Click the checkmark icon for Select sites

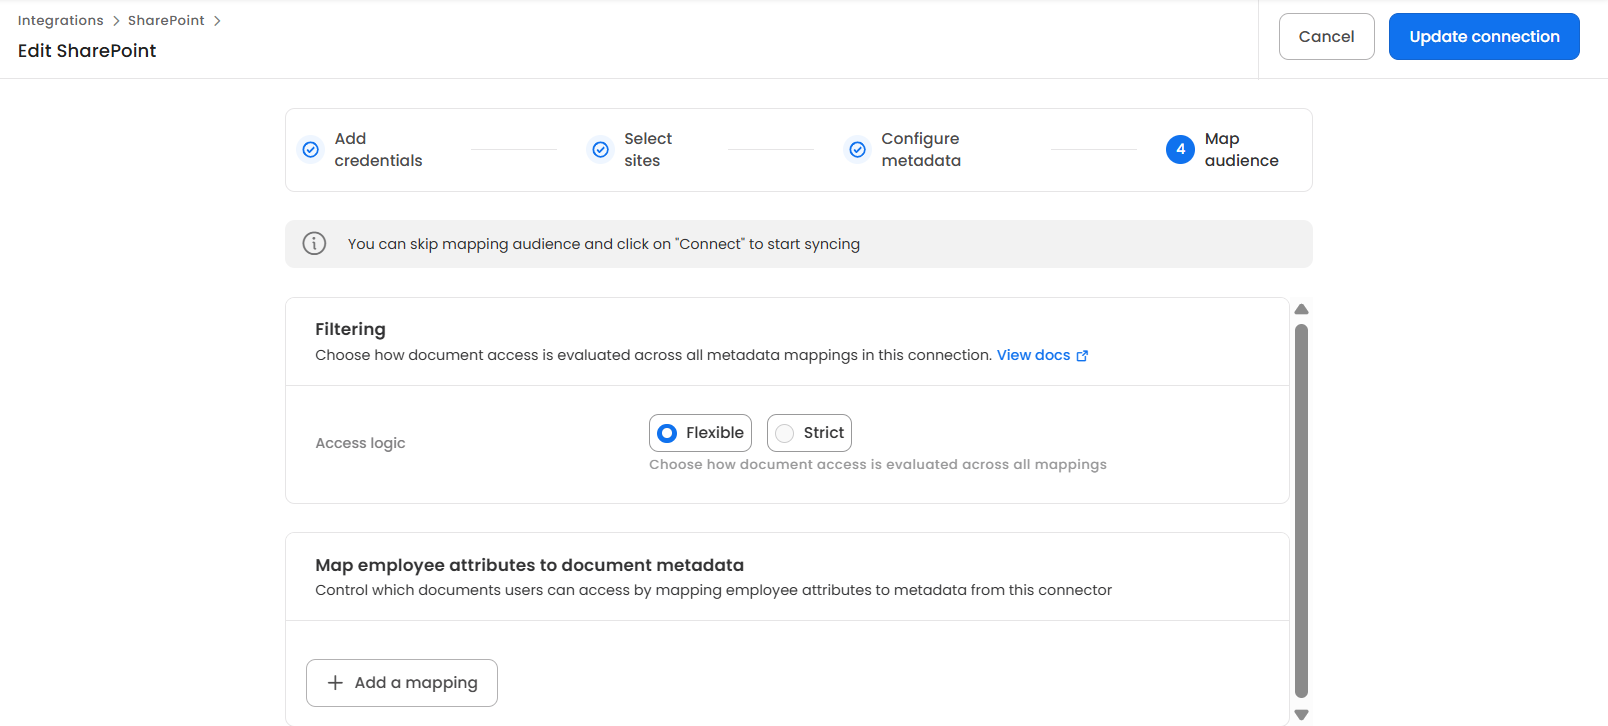click(x=601, y=150)
